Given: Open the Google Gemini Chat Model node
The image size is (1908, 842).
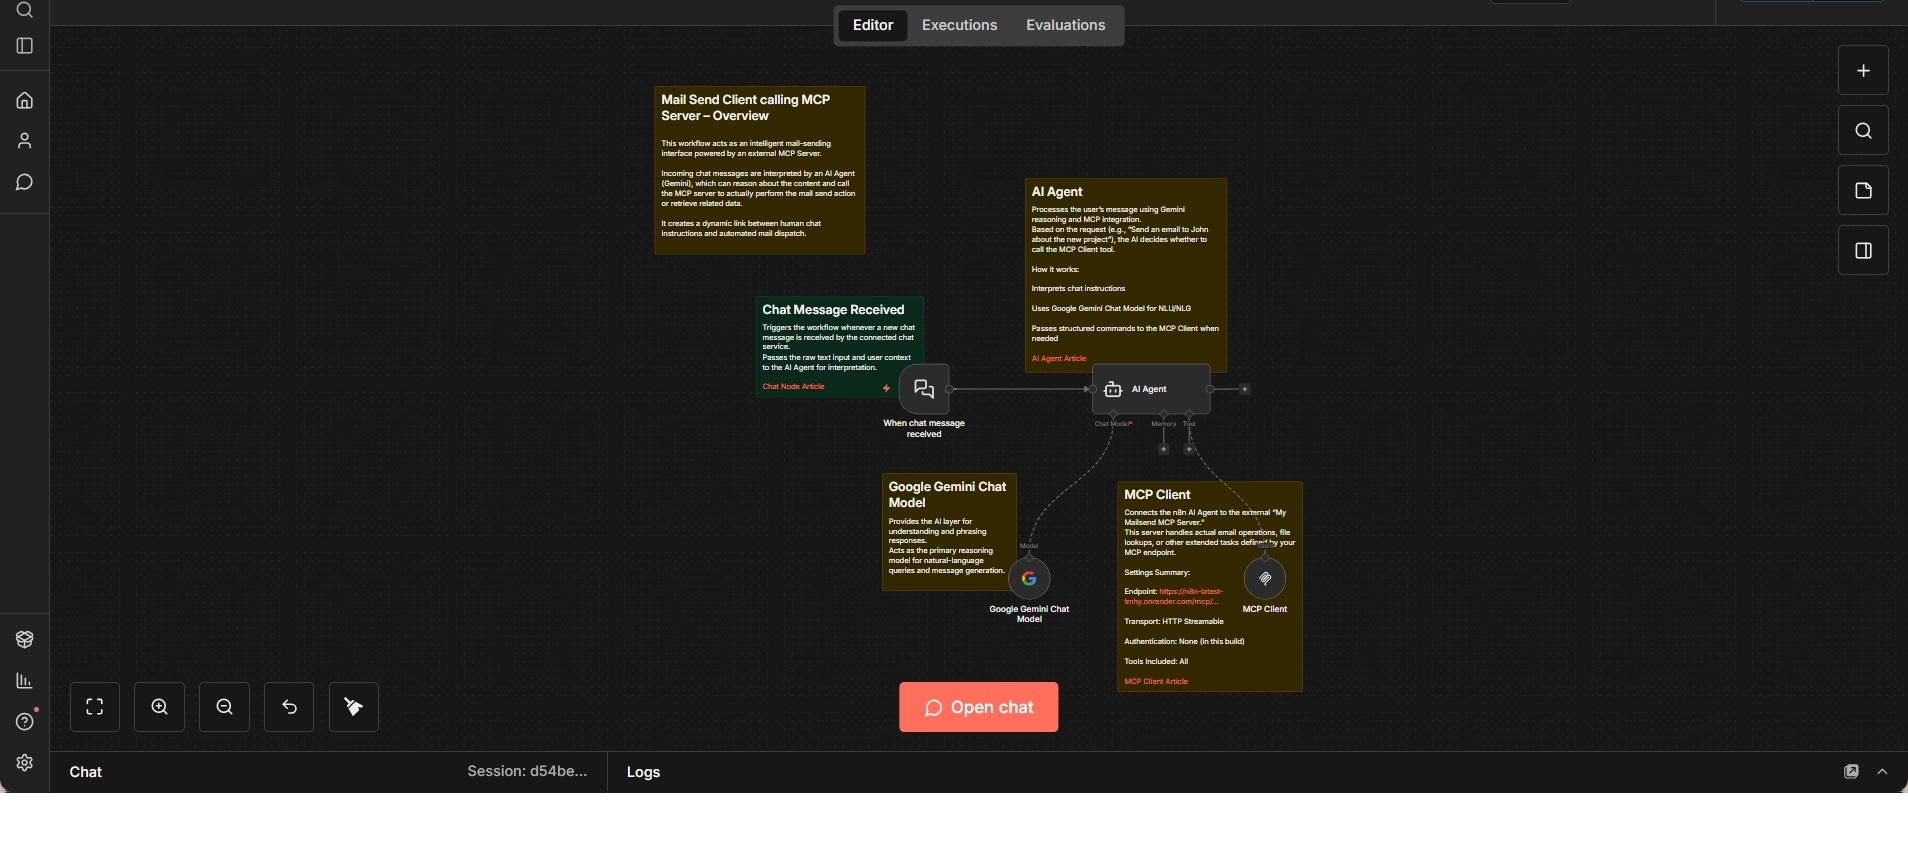Looking at the screenshot, I should pos(1029,579).
